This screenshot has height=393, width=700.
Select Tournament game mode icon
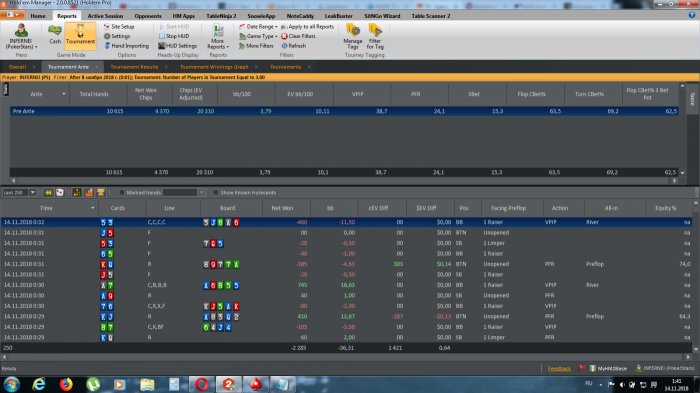click(x=80, y=34)
